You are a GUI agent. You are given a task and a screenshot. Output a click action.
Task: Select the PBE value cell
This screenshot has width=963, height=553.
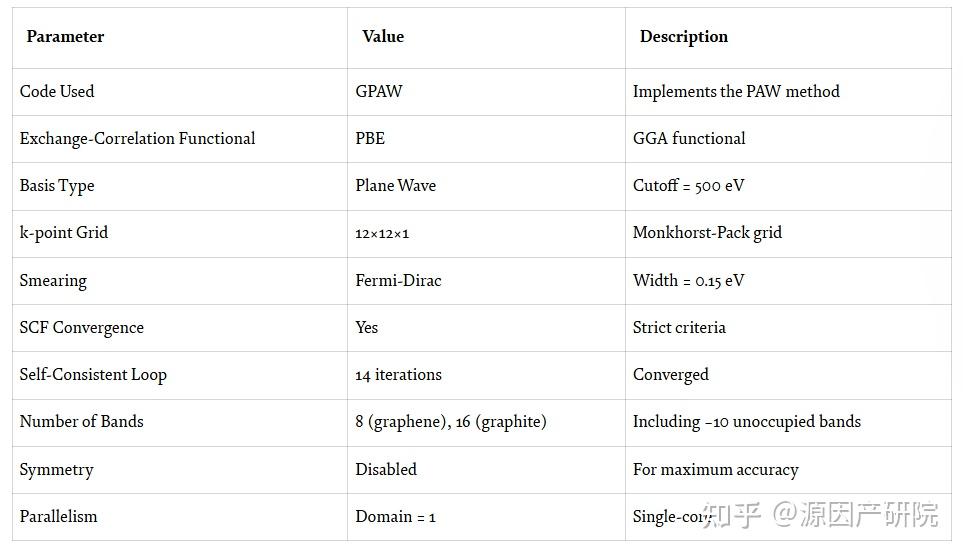coord(370,138)
